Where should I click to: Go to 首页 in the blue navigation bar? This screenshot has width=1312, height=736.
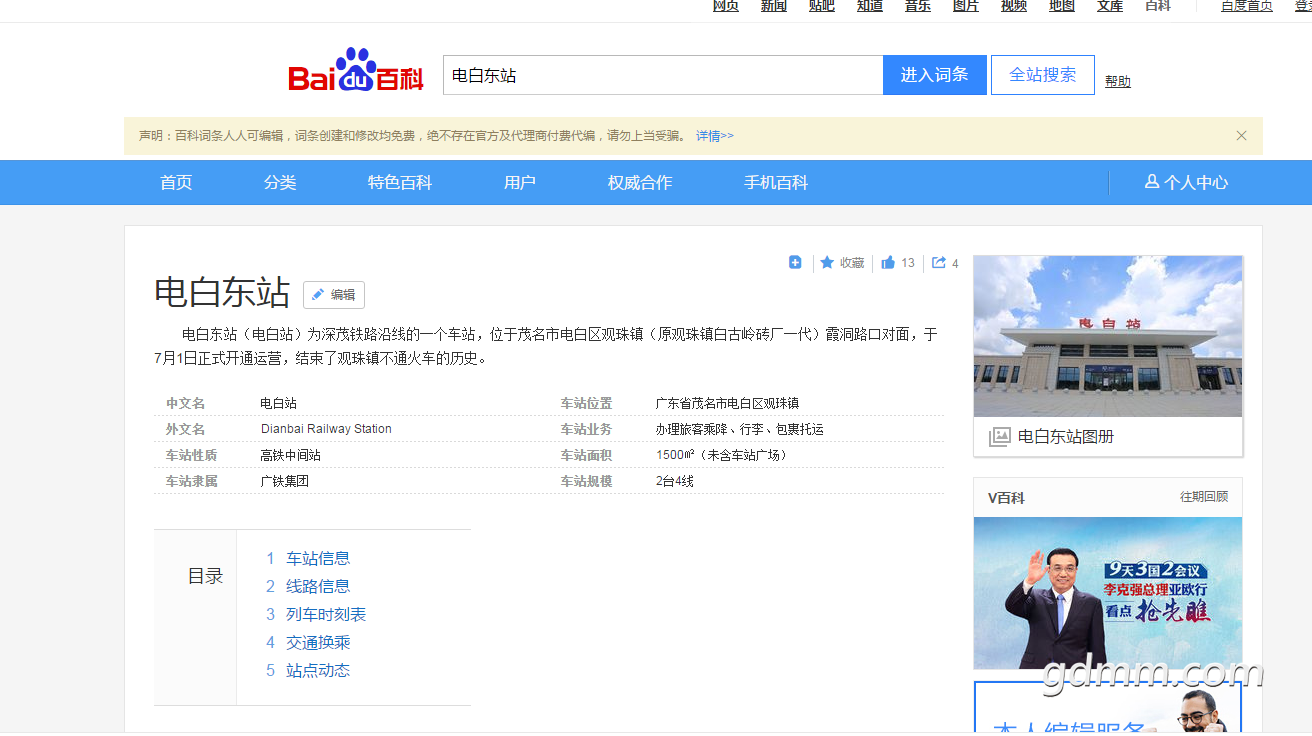(176, 182)
